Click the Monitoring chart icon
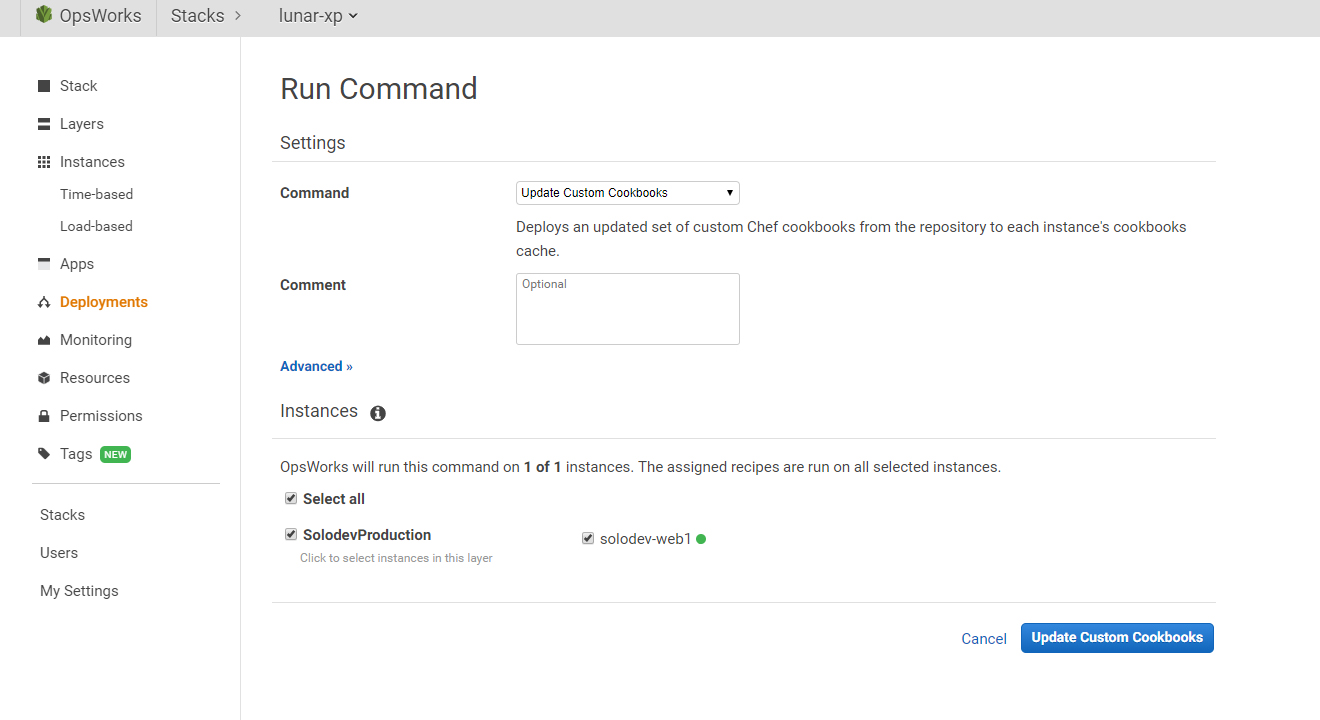 tap(44, 340)
